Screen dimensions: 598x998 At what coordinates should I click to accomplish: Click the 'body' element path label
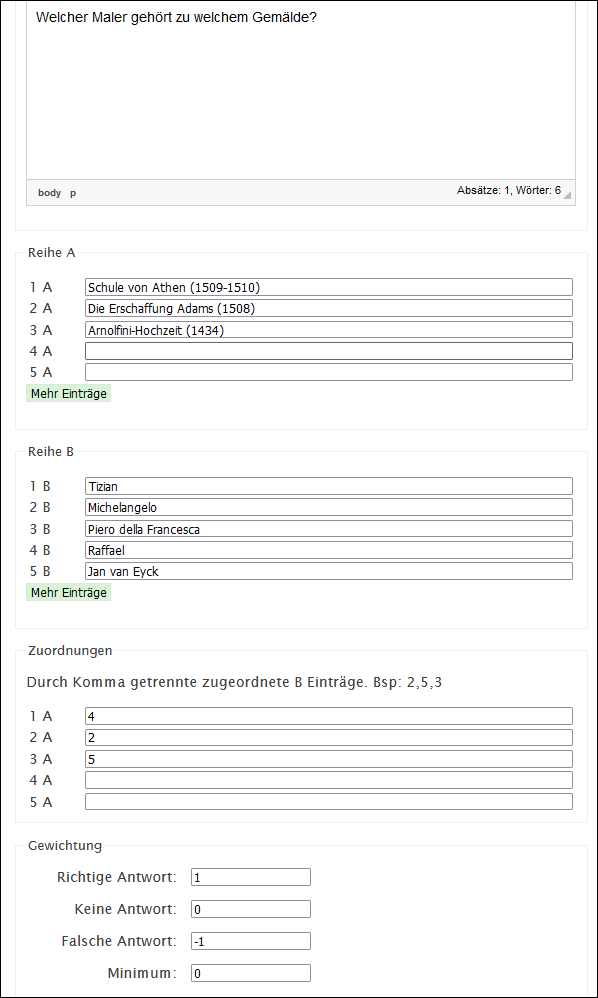click(50, 193)
